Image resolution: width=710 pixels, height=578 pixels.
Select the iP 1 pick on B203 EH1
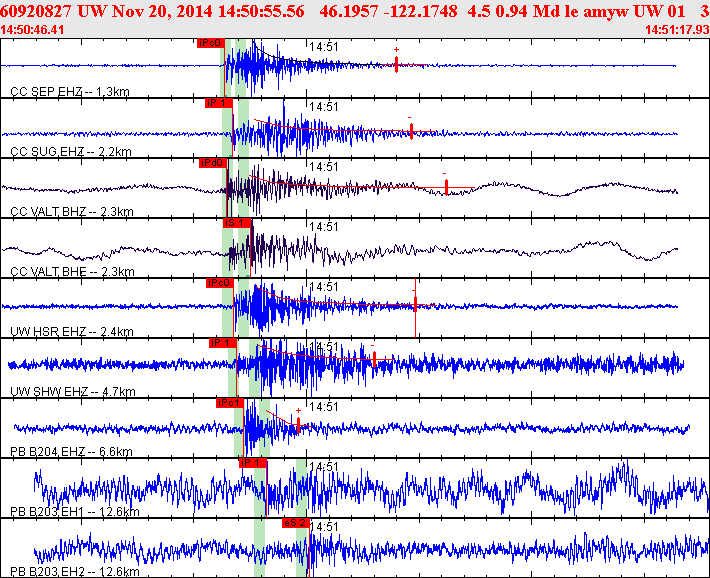click(x=253, y=463)
